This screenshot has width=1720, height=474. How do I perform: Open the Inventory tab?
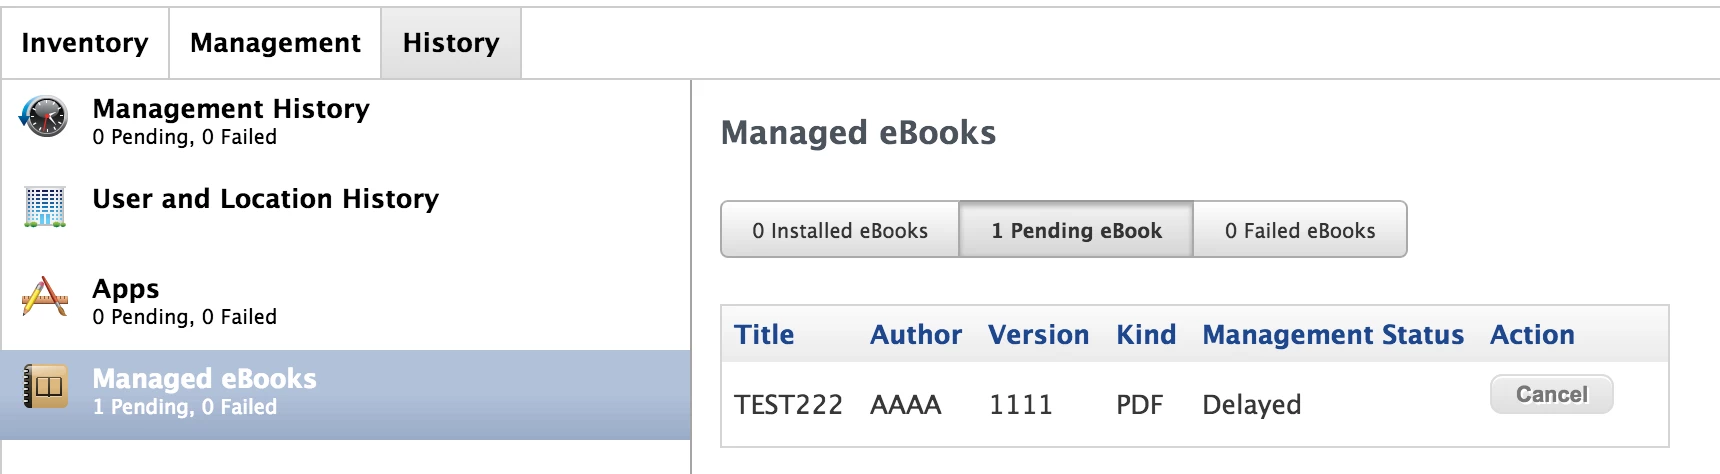pyautogui.click(x=85, y=43)
